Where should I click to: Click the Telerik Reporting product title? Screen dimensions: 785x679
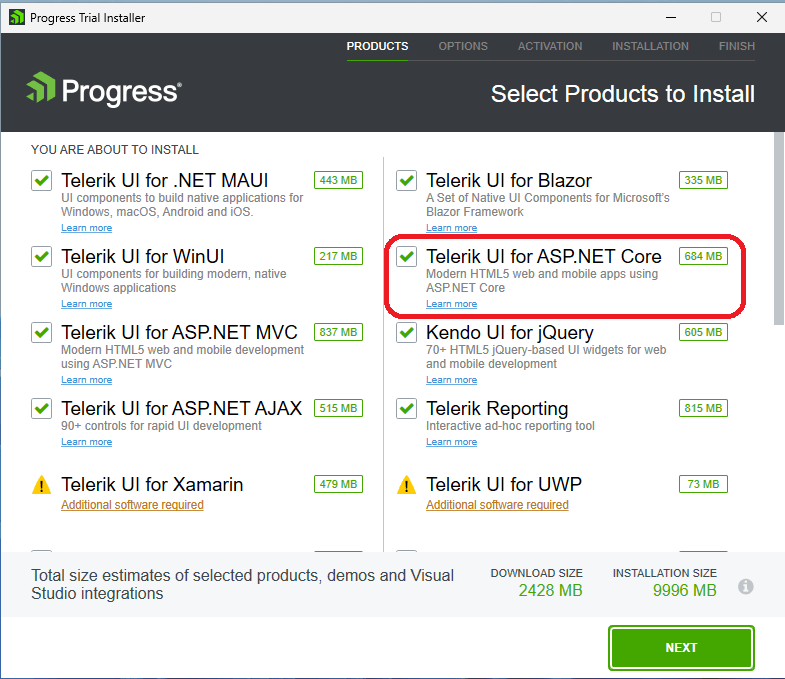(x=497, y=409)
